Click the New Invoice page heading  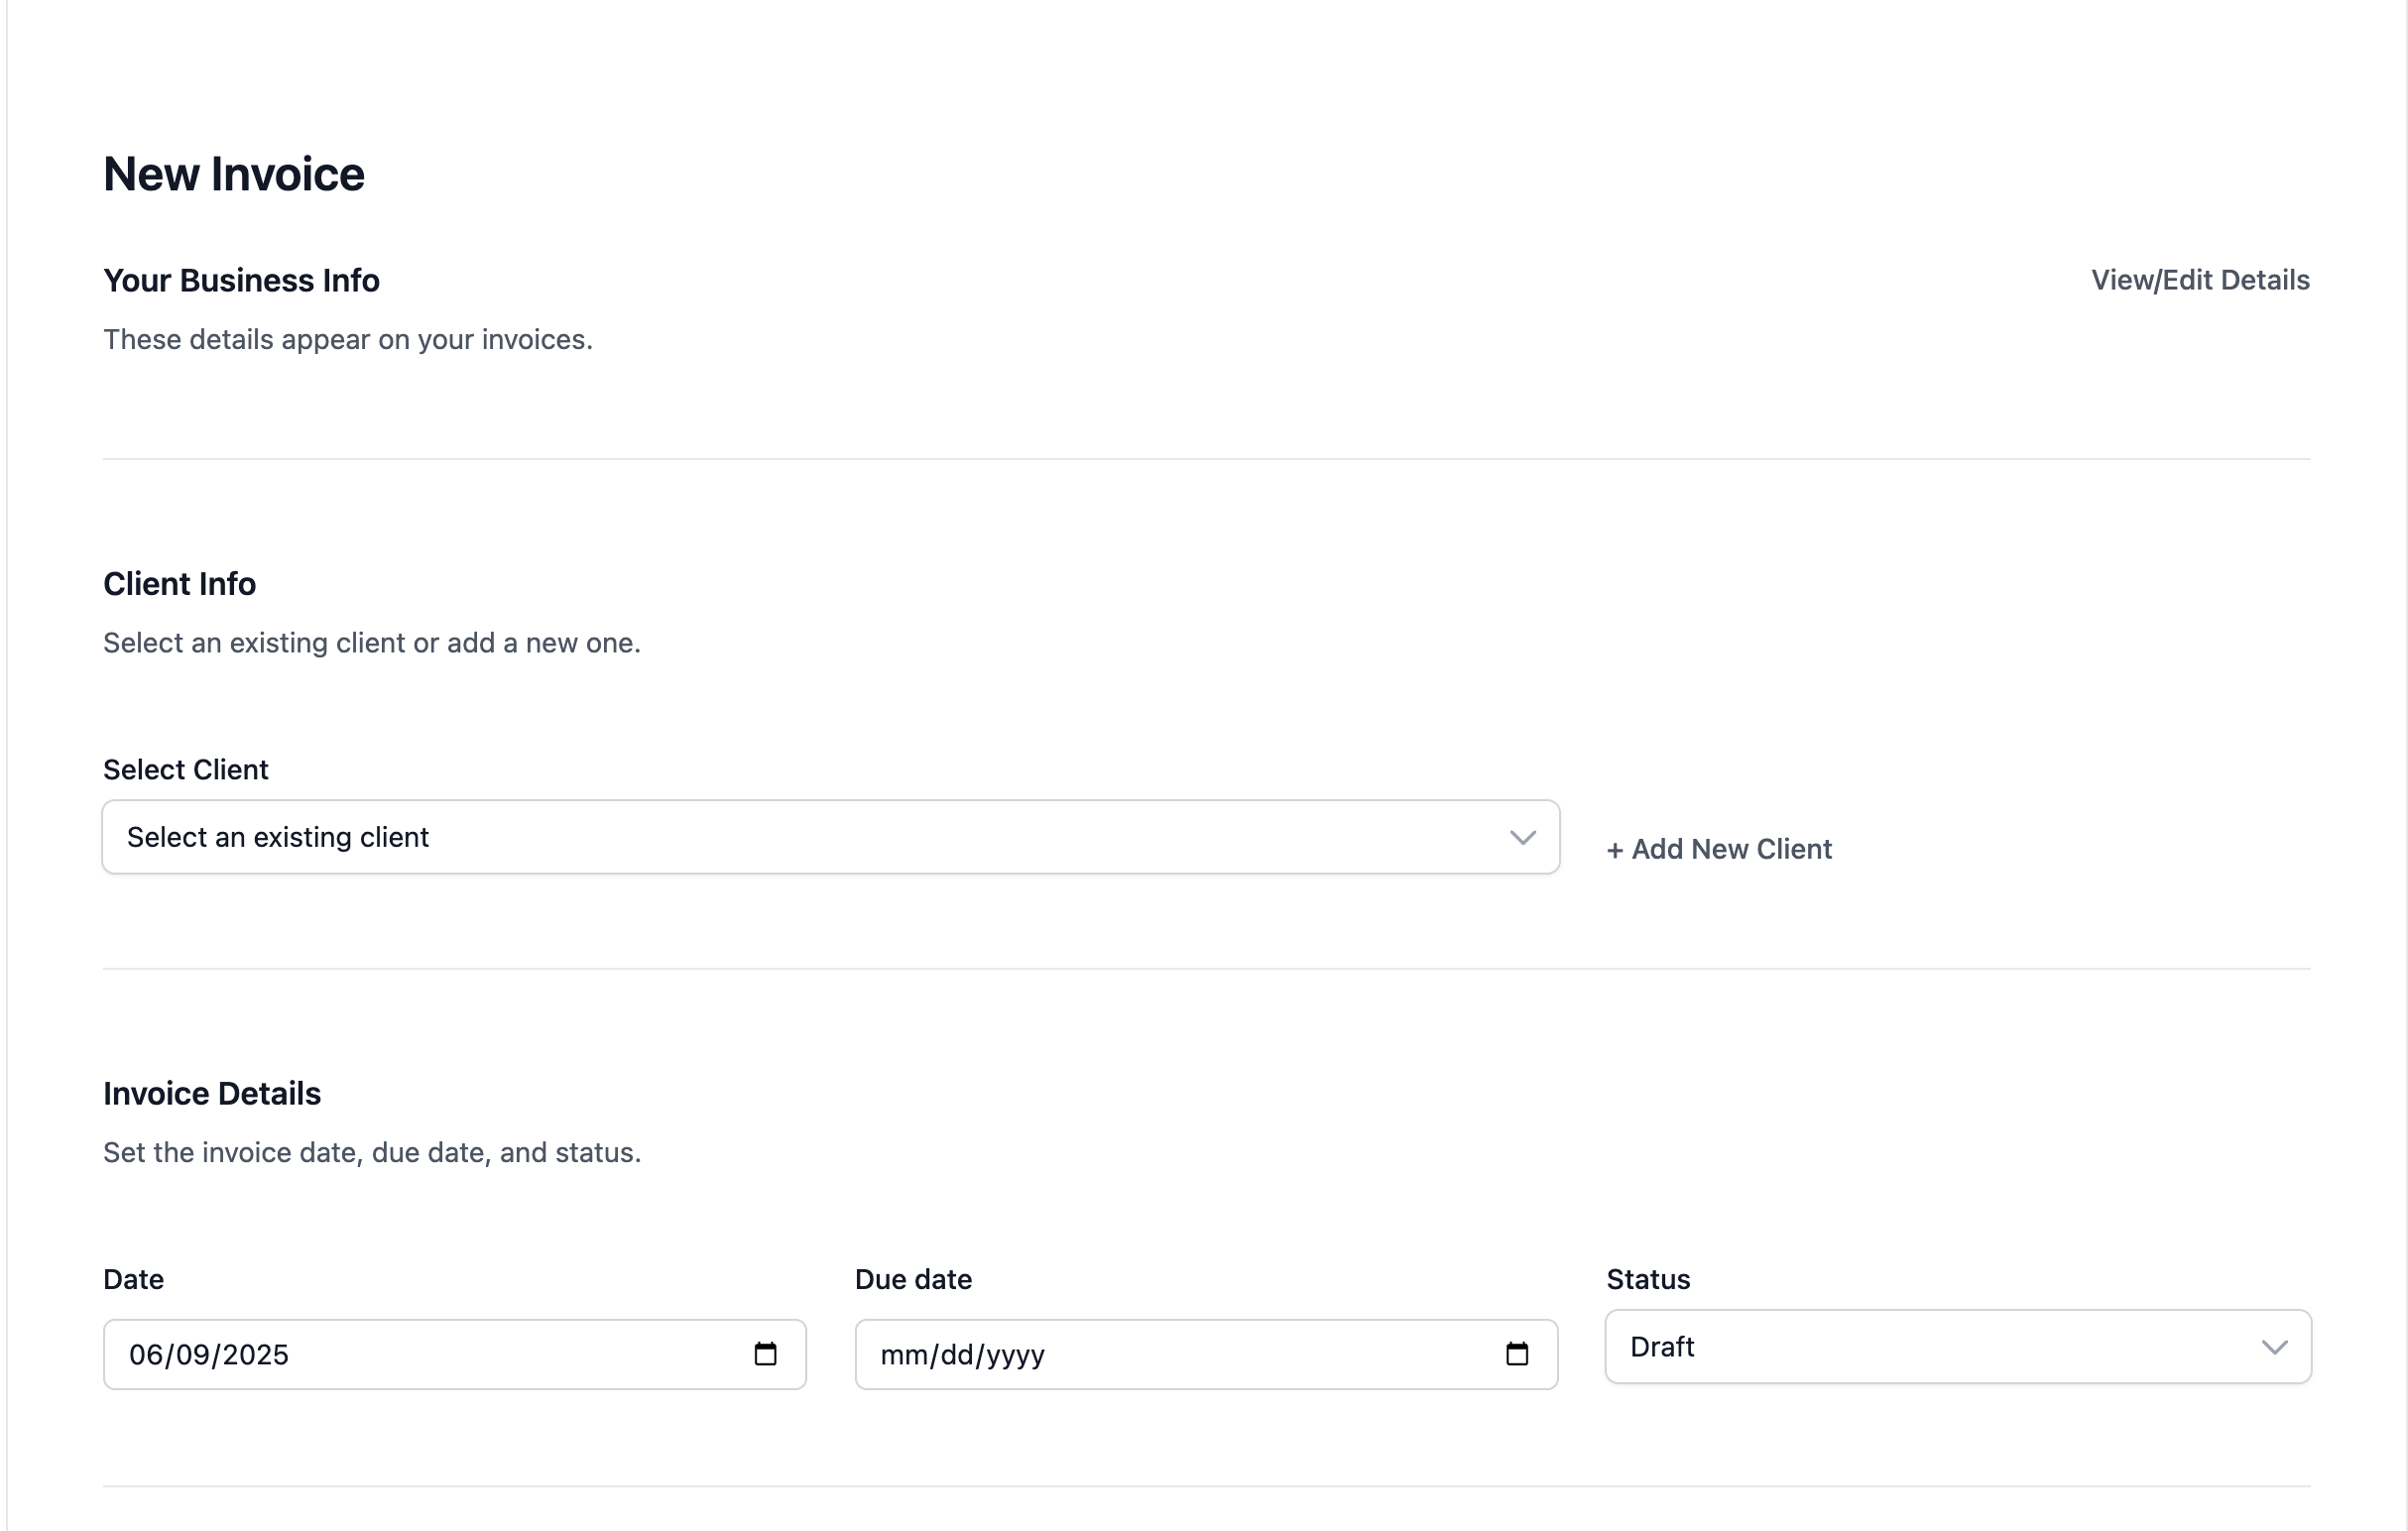[x=234, y=174]
